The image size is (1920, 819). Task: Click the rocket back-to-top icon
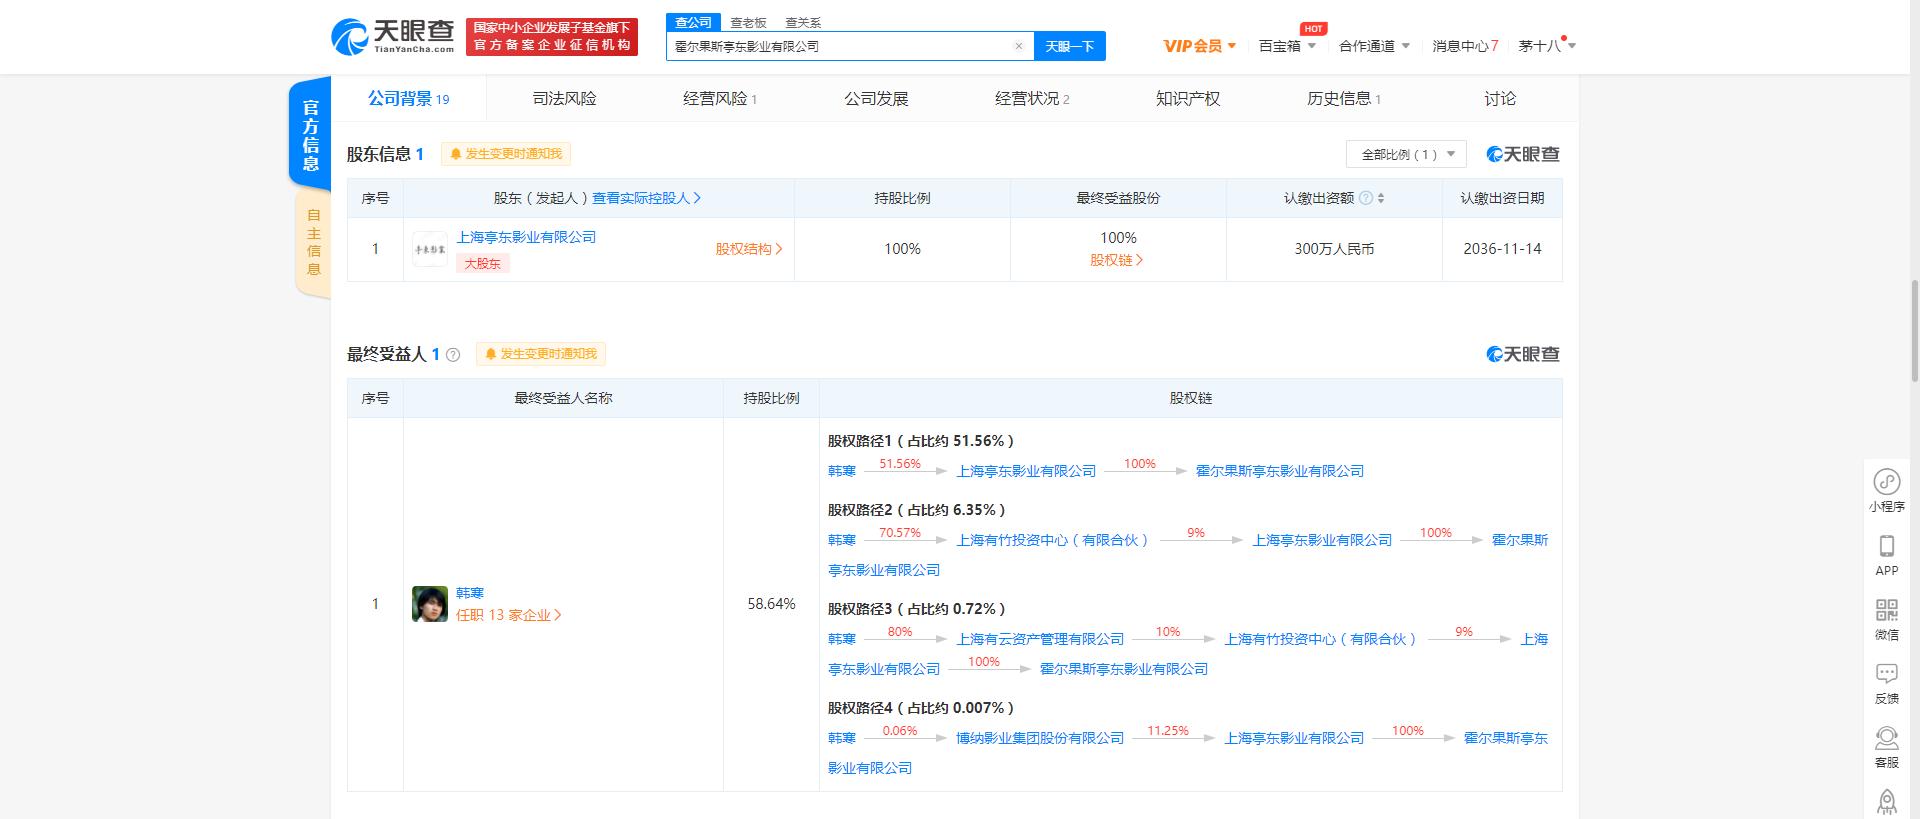click(x=1886, y=802)
